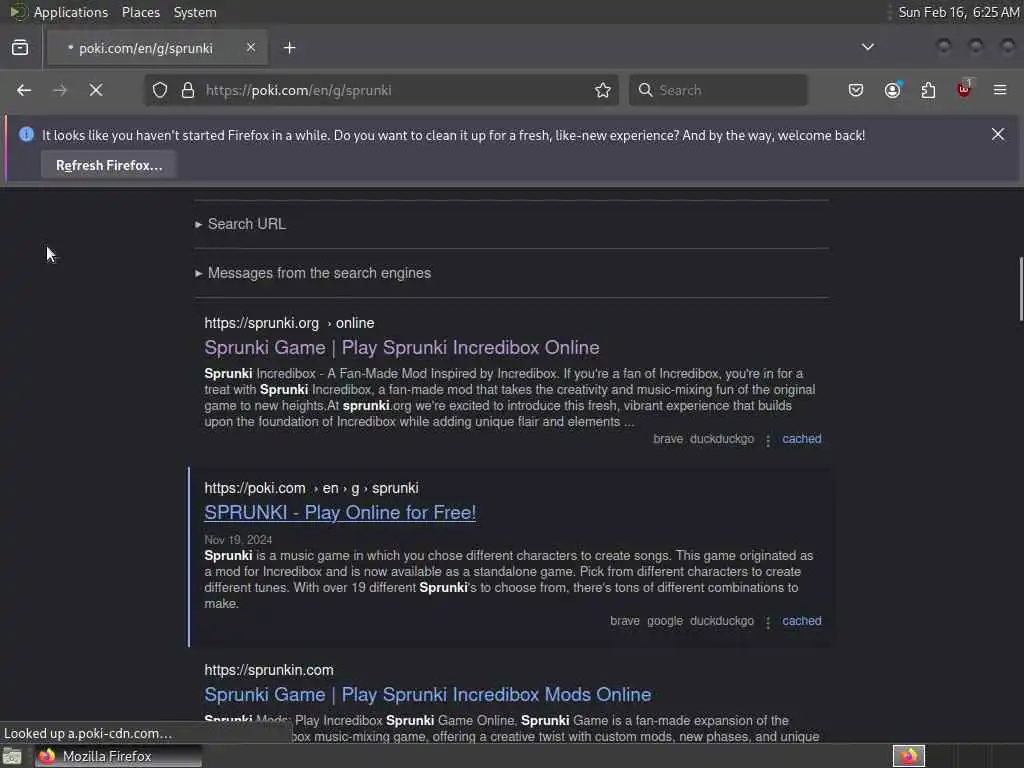Viewport: 1024px width, 768px height.
Task: Open the Applications menu
Action: click(x=71, y=12)
